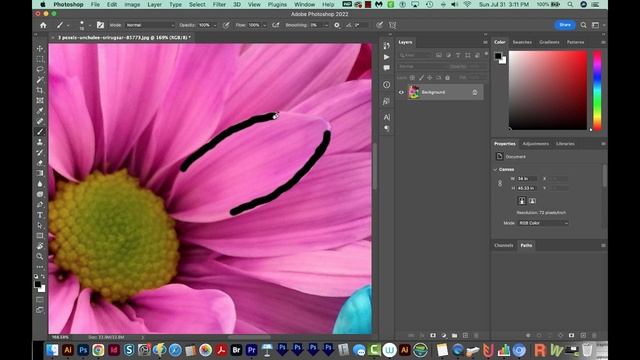The width and height of the screenshot is (640, 360).
Task: Select the Frame tool
Action: point(40,100)
